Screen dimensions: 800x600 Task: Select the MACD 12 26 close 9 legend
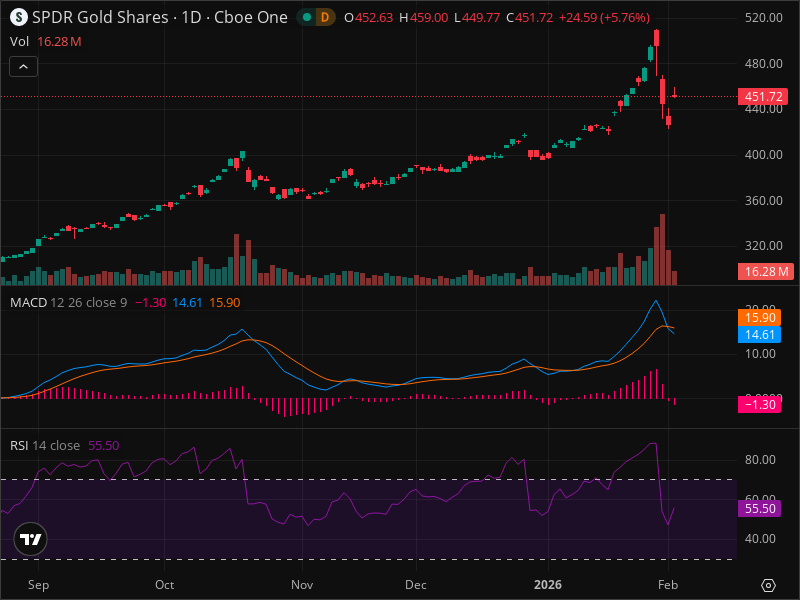[68, 303]
